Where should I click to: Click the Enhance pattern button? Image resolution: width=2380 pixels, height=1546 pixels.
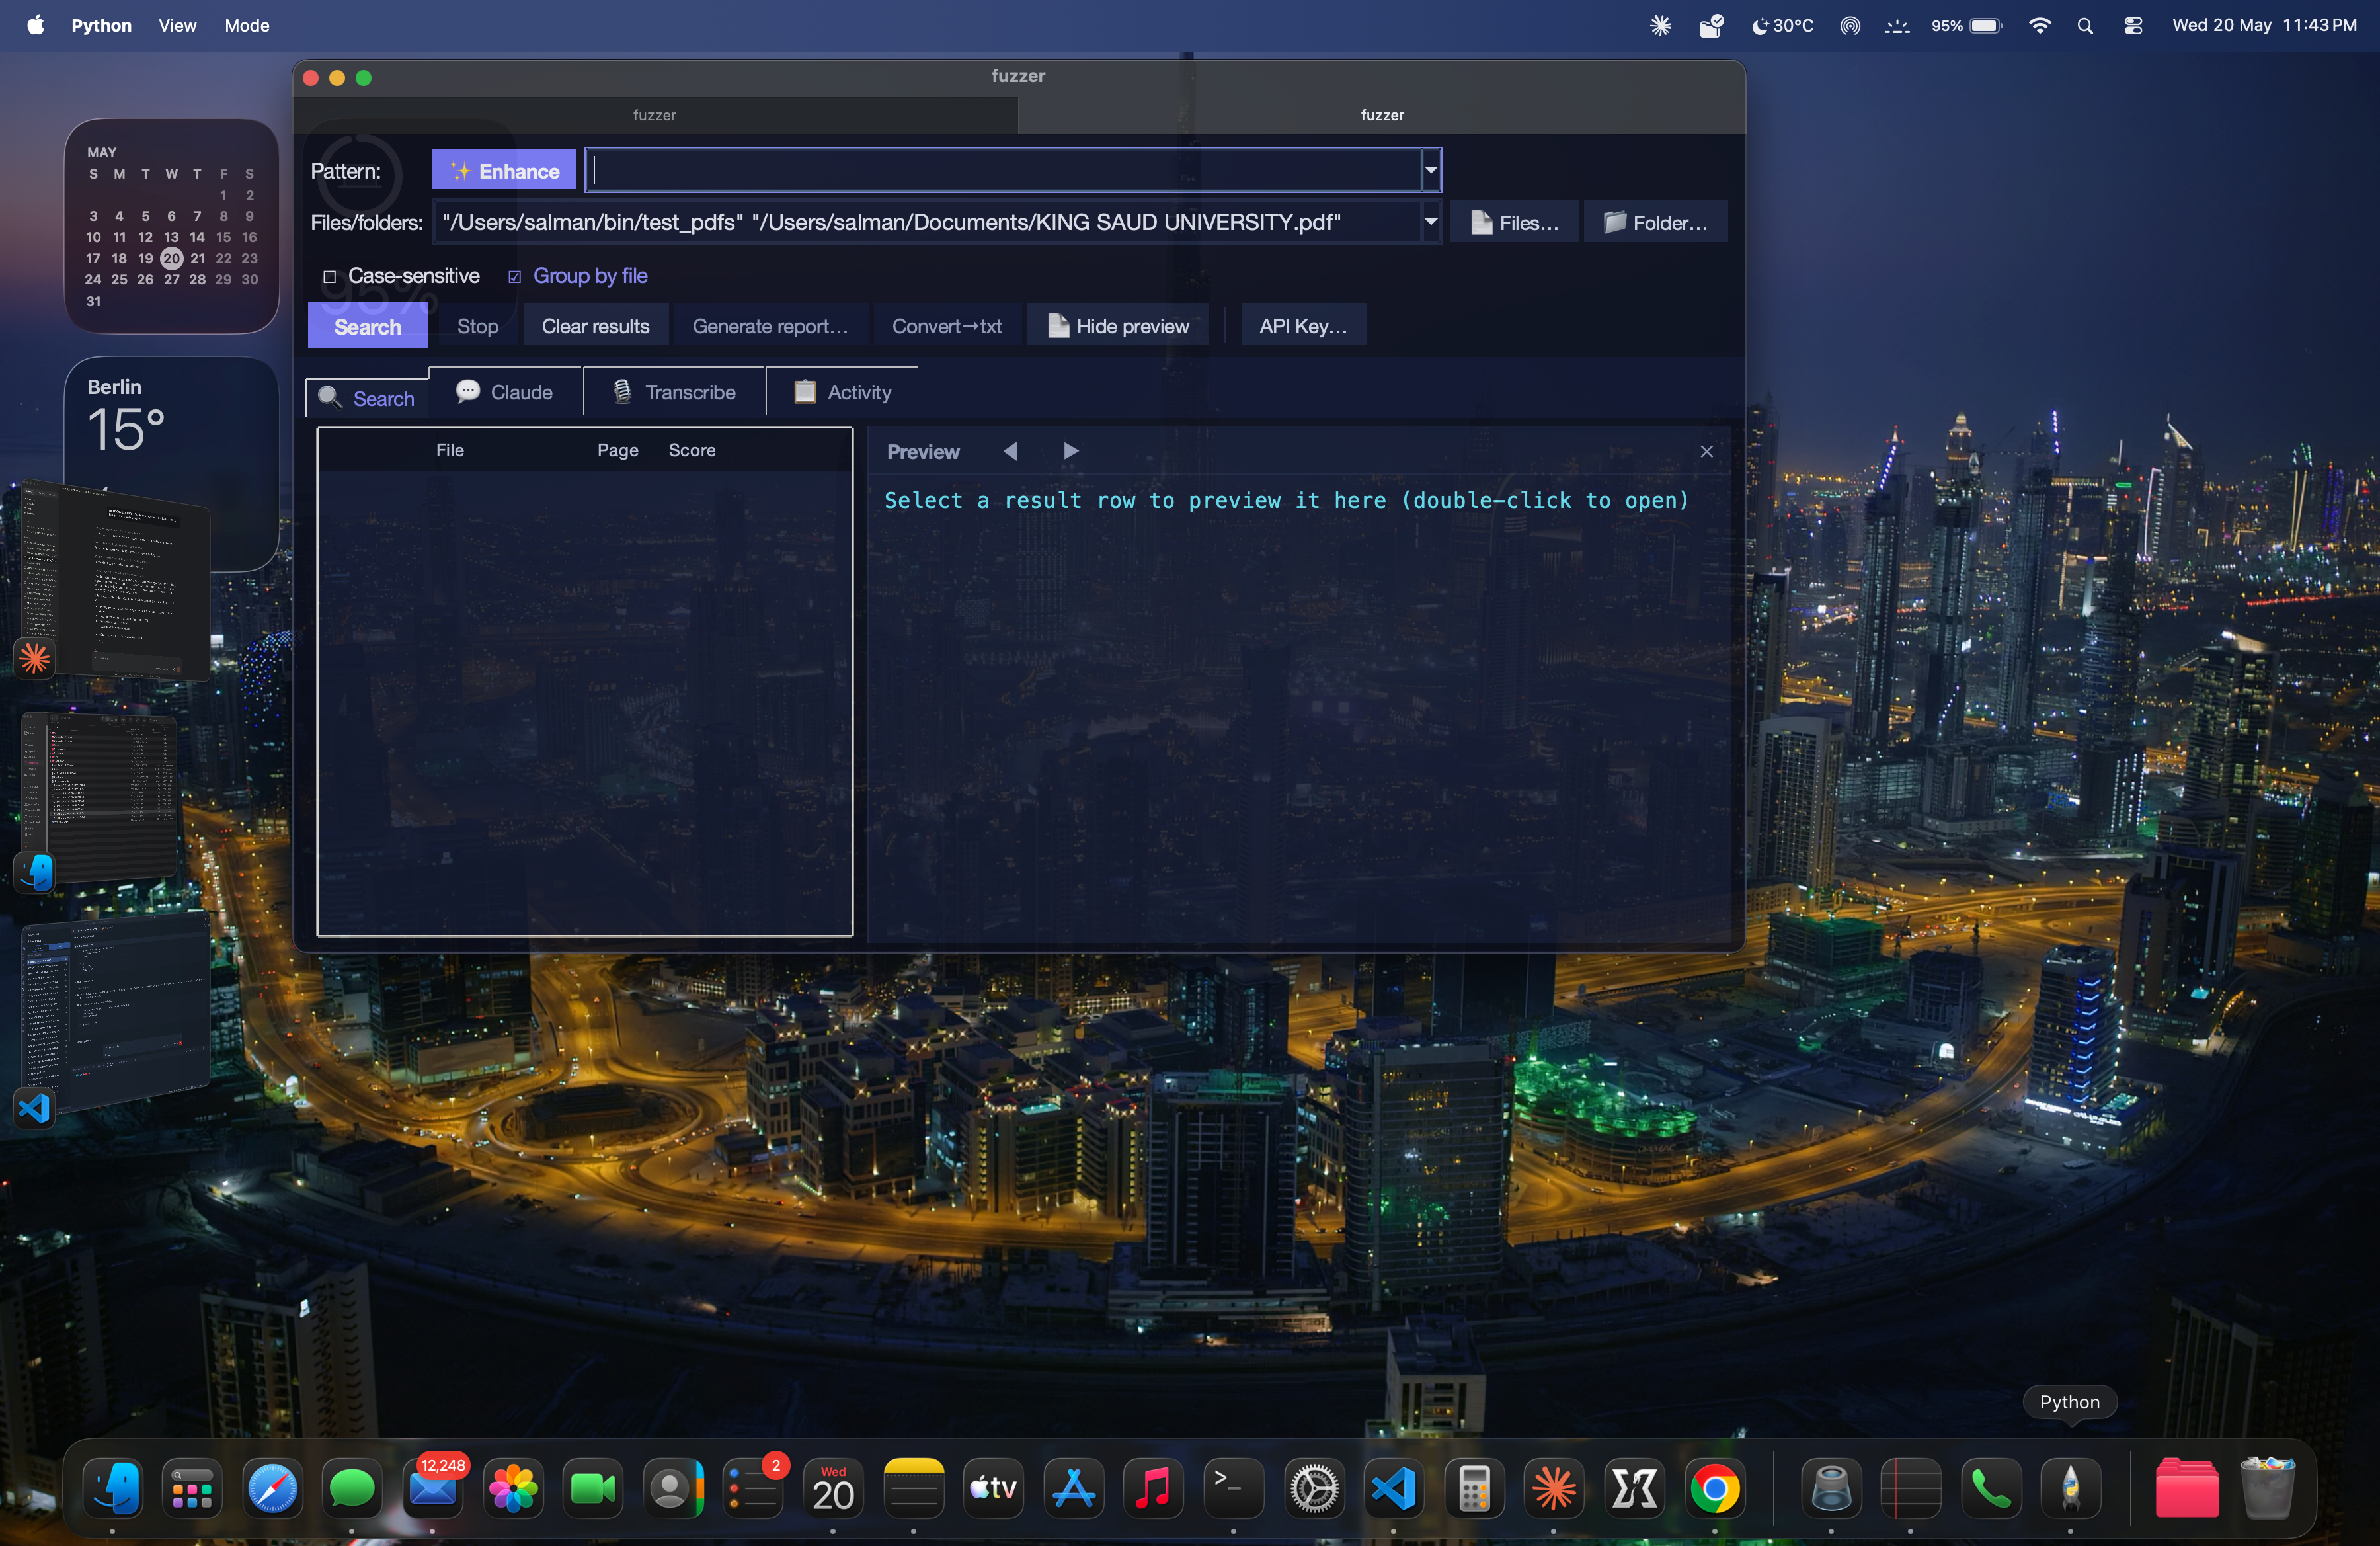504,170
